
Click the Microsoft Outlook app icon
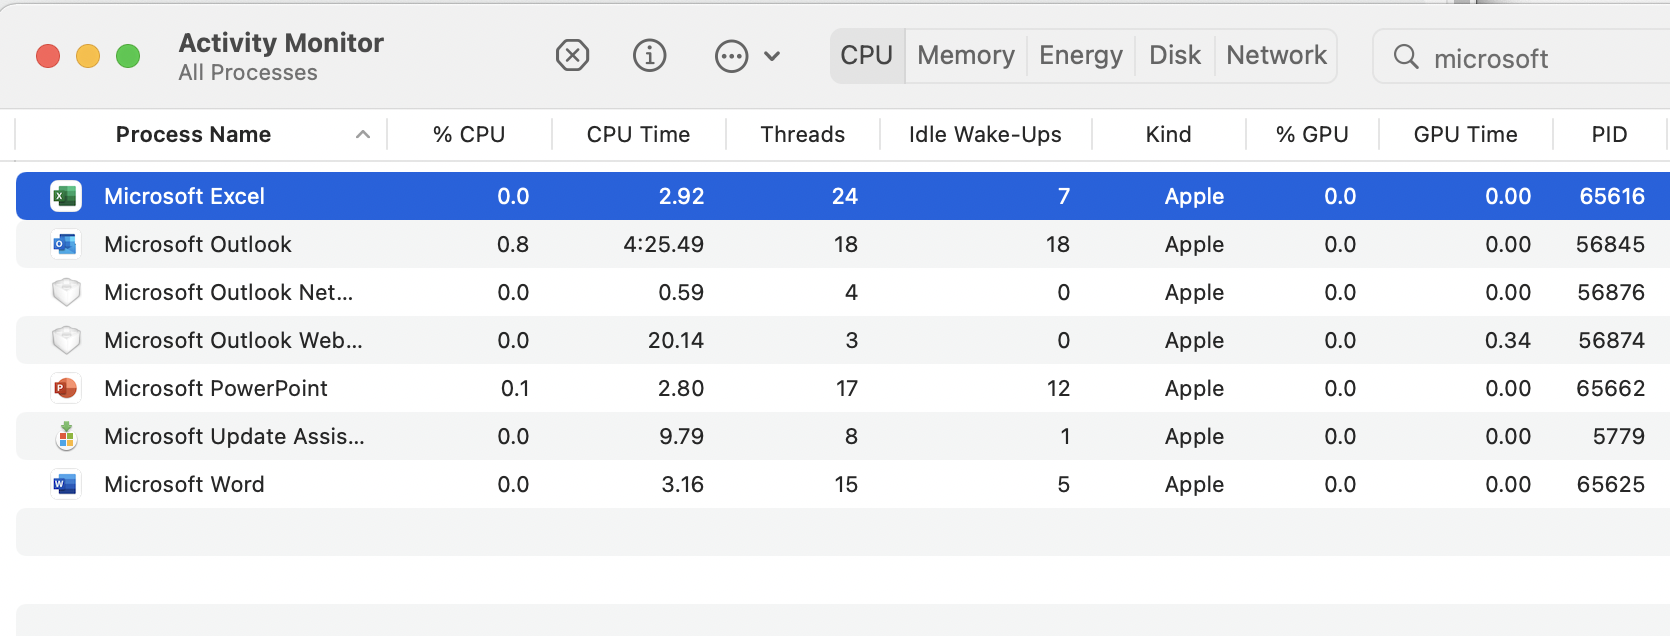65,244
